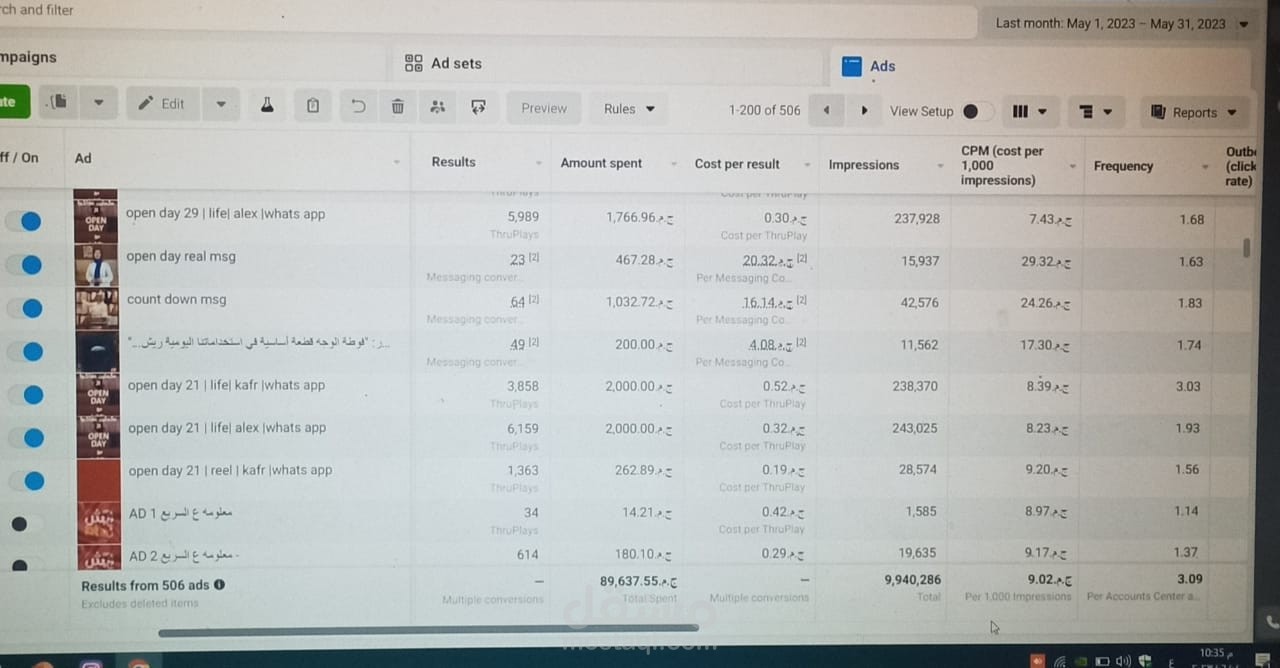
Task: Toggle off the 'open day 29 | life| alex' ad
Action: 25,221
